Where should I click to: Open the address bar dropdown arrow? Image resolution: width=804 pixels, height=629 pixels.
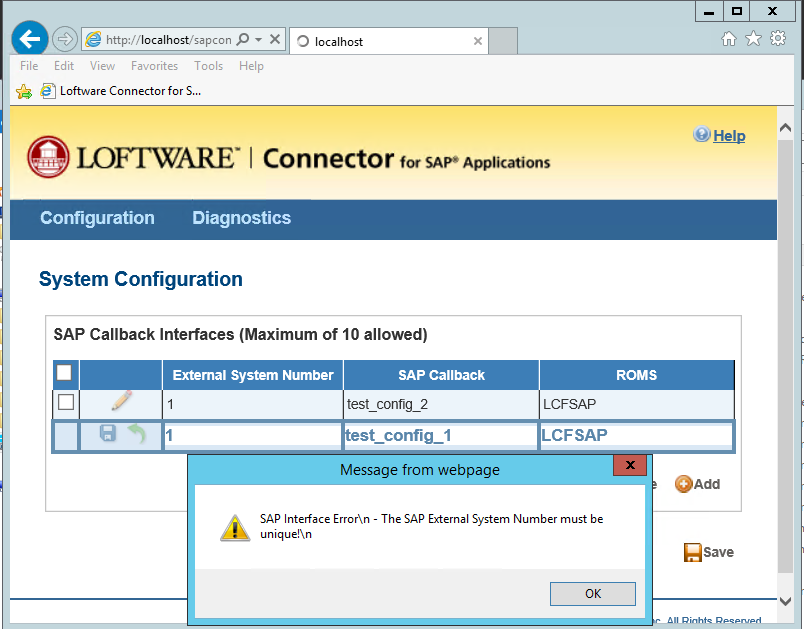pyautogui.click(x=258, y=39)
